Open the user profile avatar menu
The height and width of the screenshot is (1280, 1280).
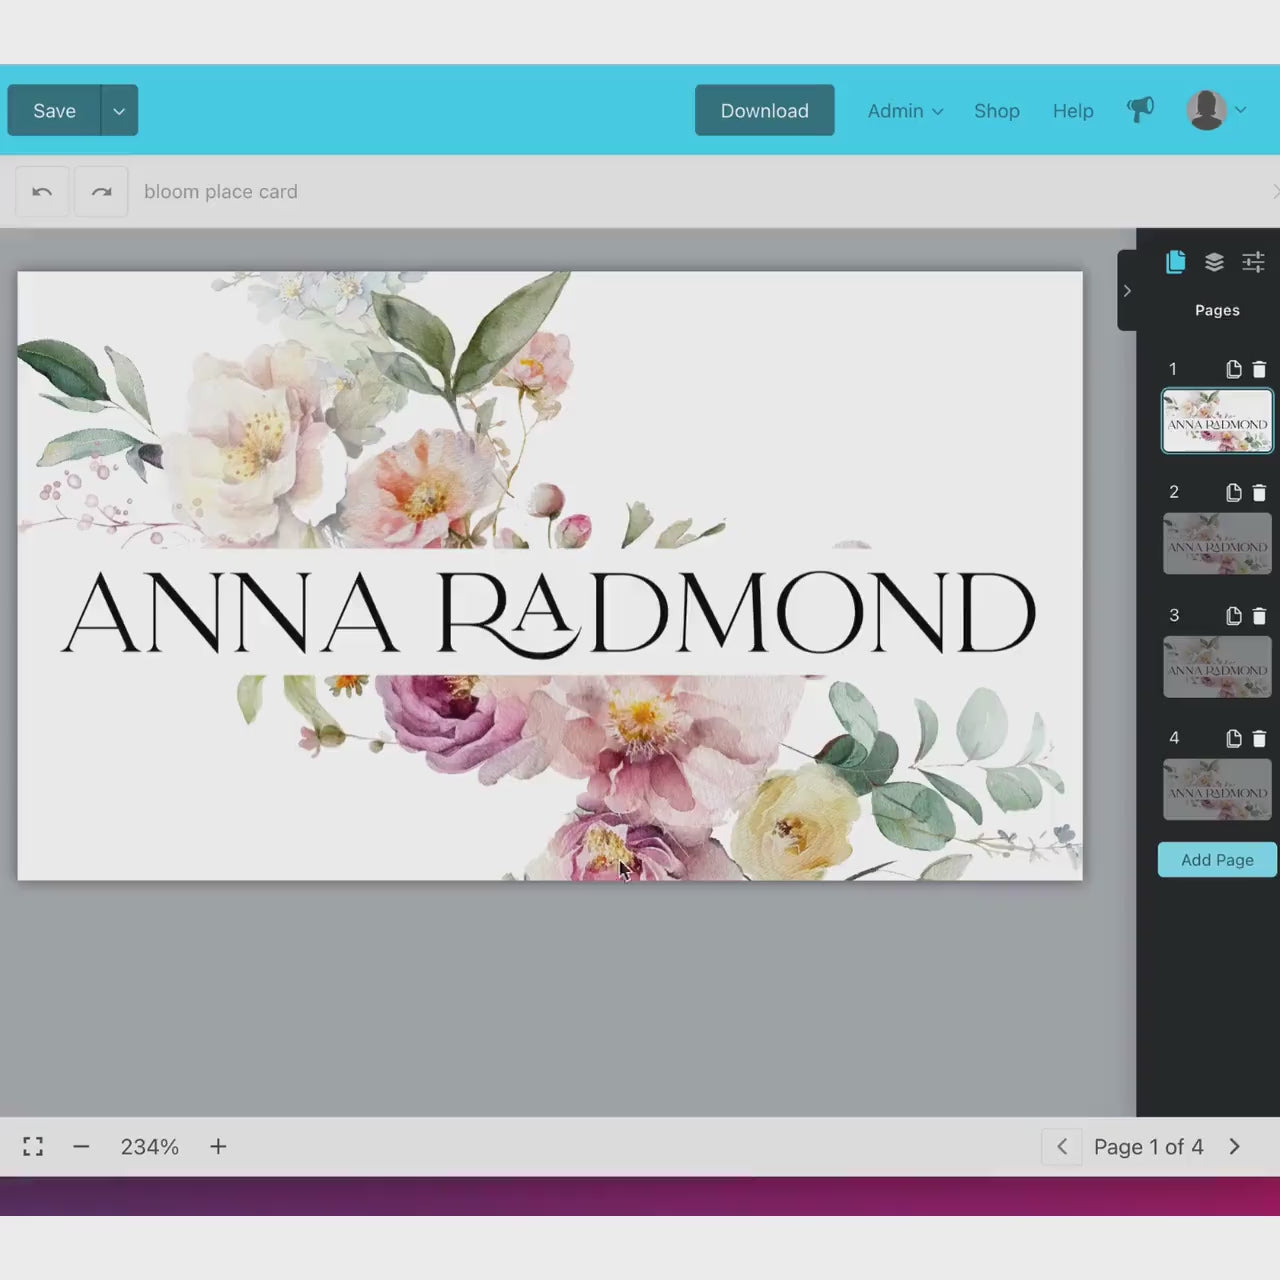[1215, 110]
